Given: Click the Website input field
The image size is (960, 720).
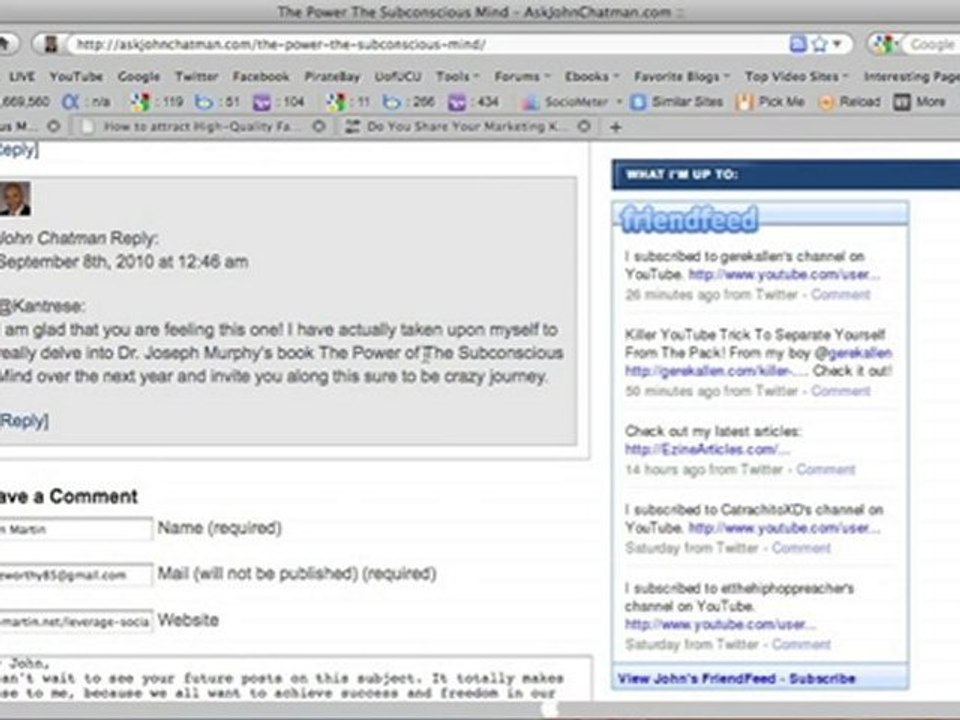Looking at the screenshot, I should (x=76, y=621).
